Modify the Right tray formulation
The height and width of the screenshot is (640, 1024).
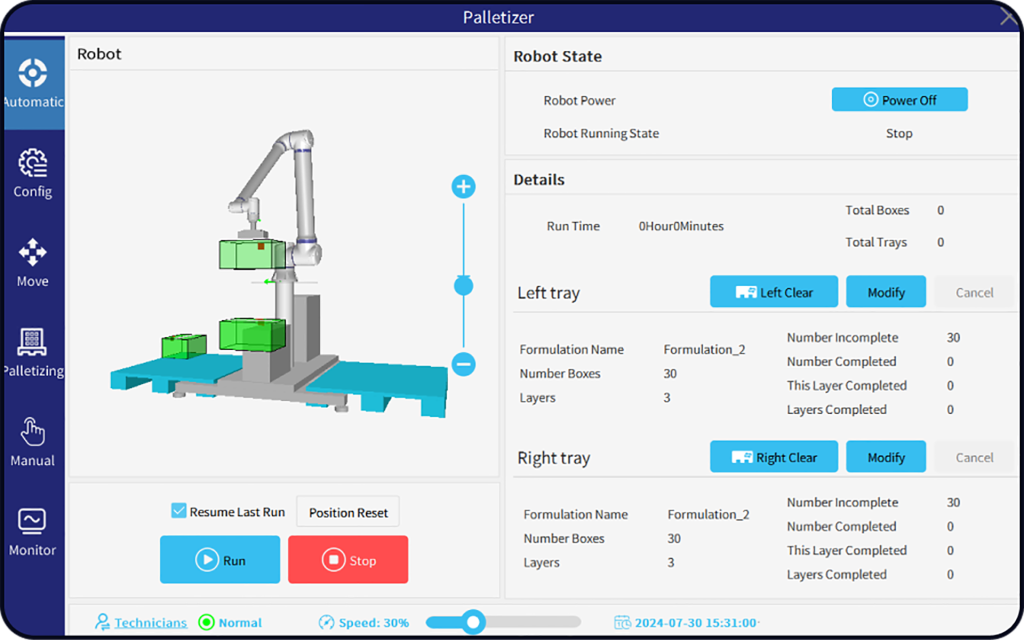coord(885,458)
